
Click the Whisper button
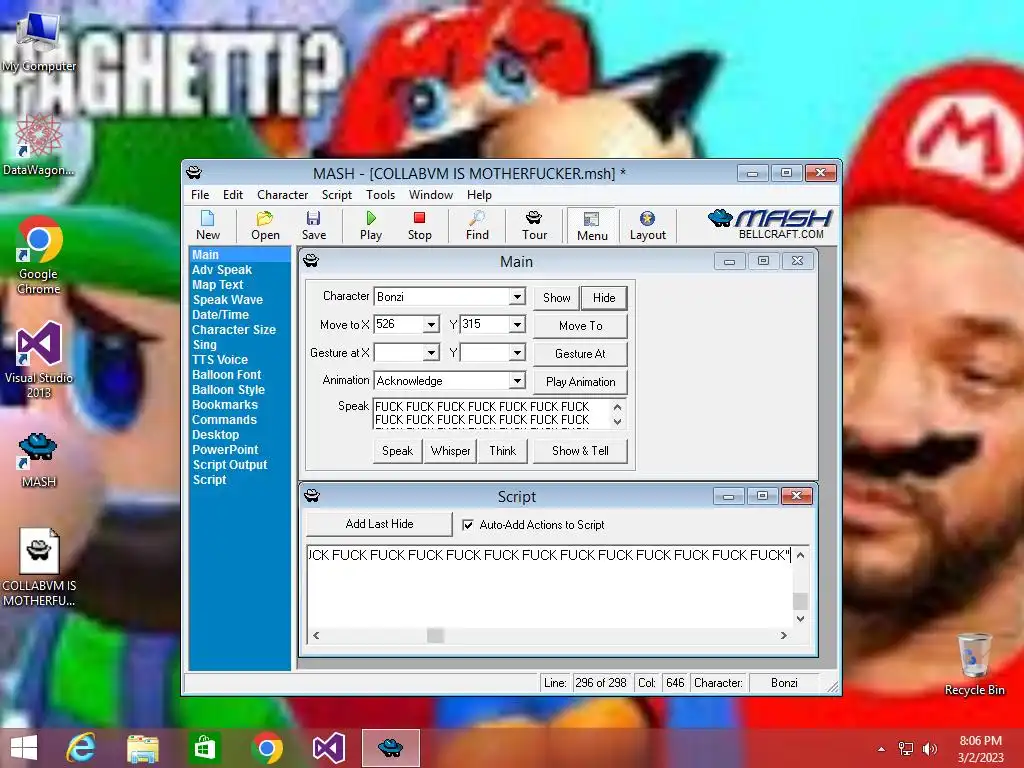pos(451,451)
